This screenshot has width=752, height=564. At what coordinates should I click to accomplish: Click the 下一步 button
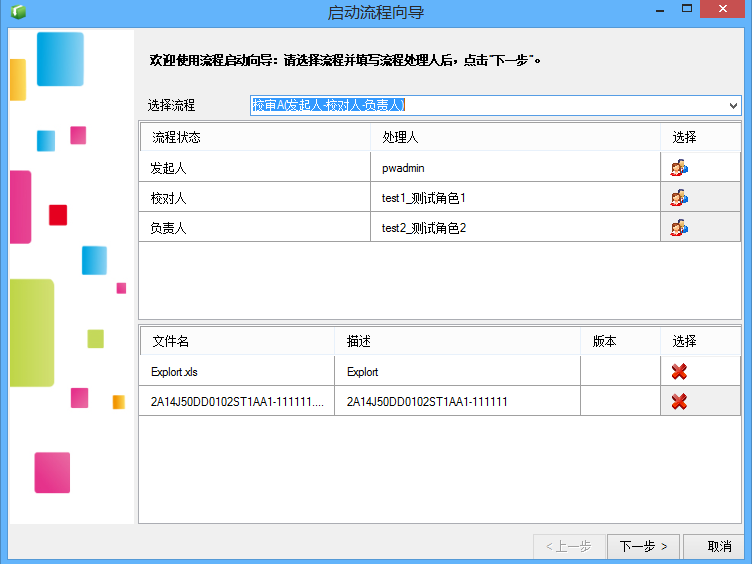pyautogui.click(x=642, y=546)
